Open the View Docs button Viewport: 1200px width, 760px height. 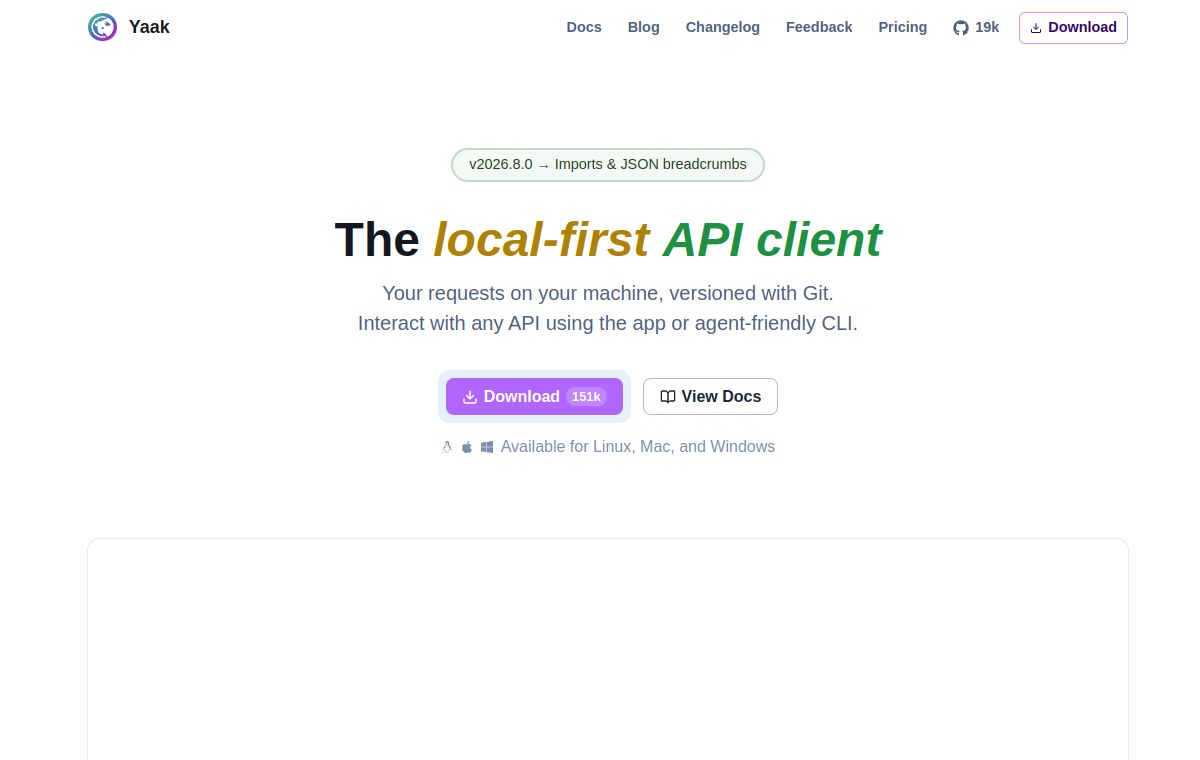tap(710, 397)
